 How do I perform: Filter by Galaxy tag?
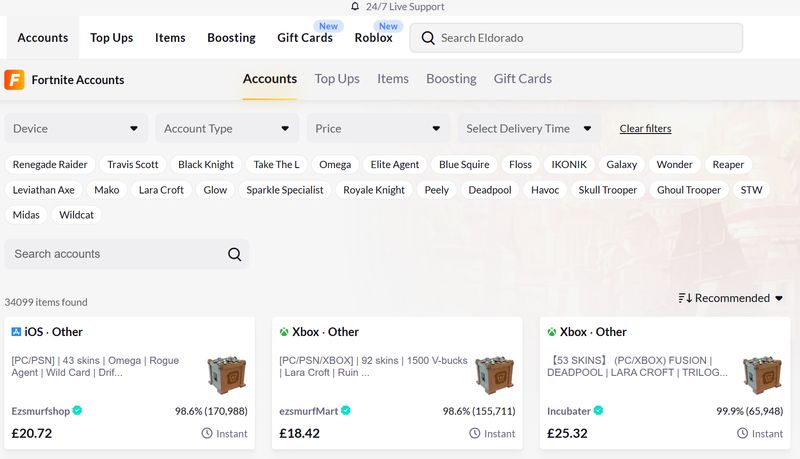621,164
